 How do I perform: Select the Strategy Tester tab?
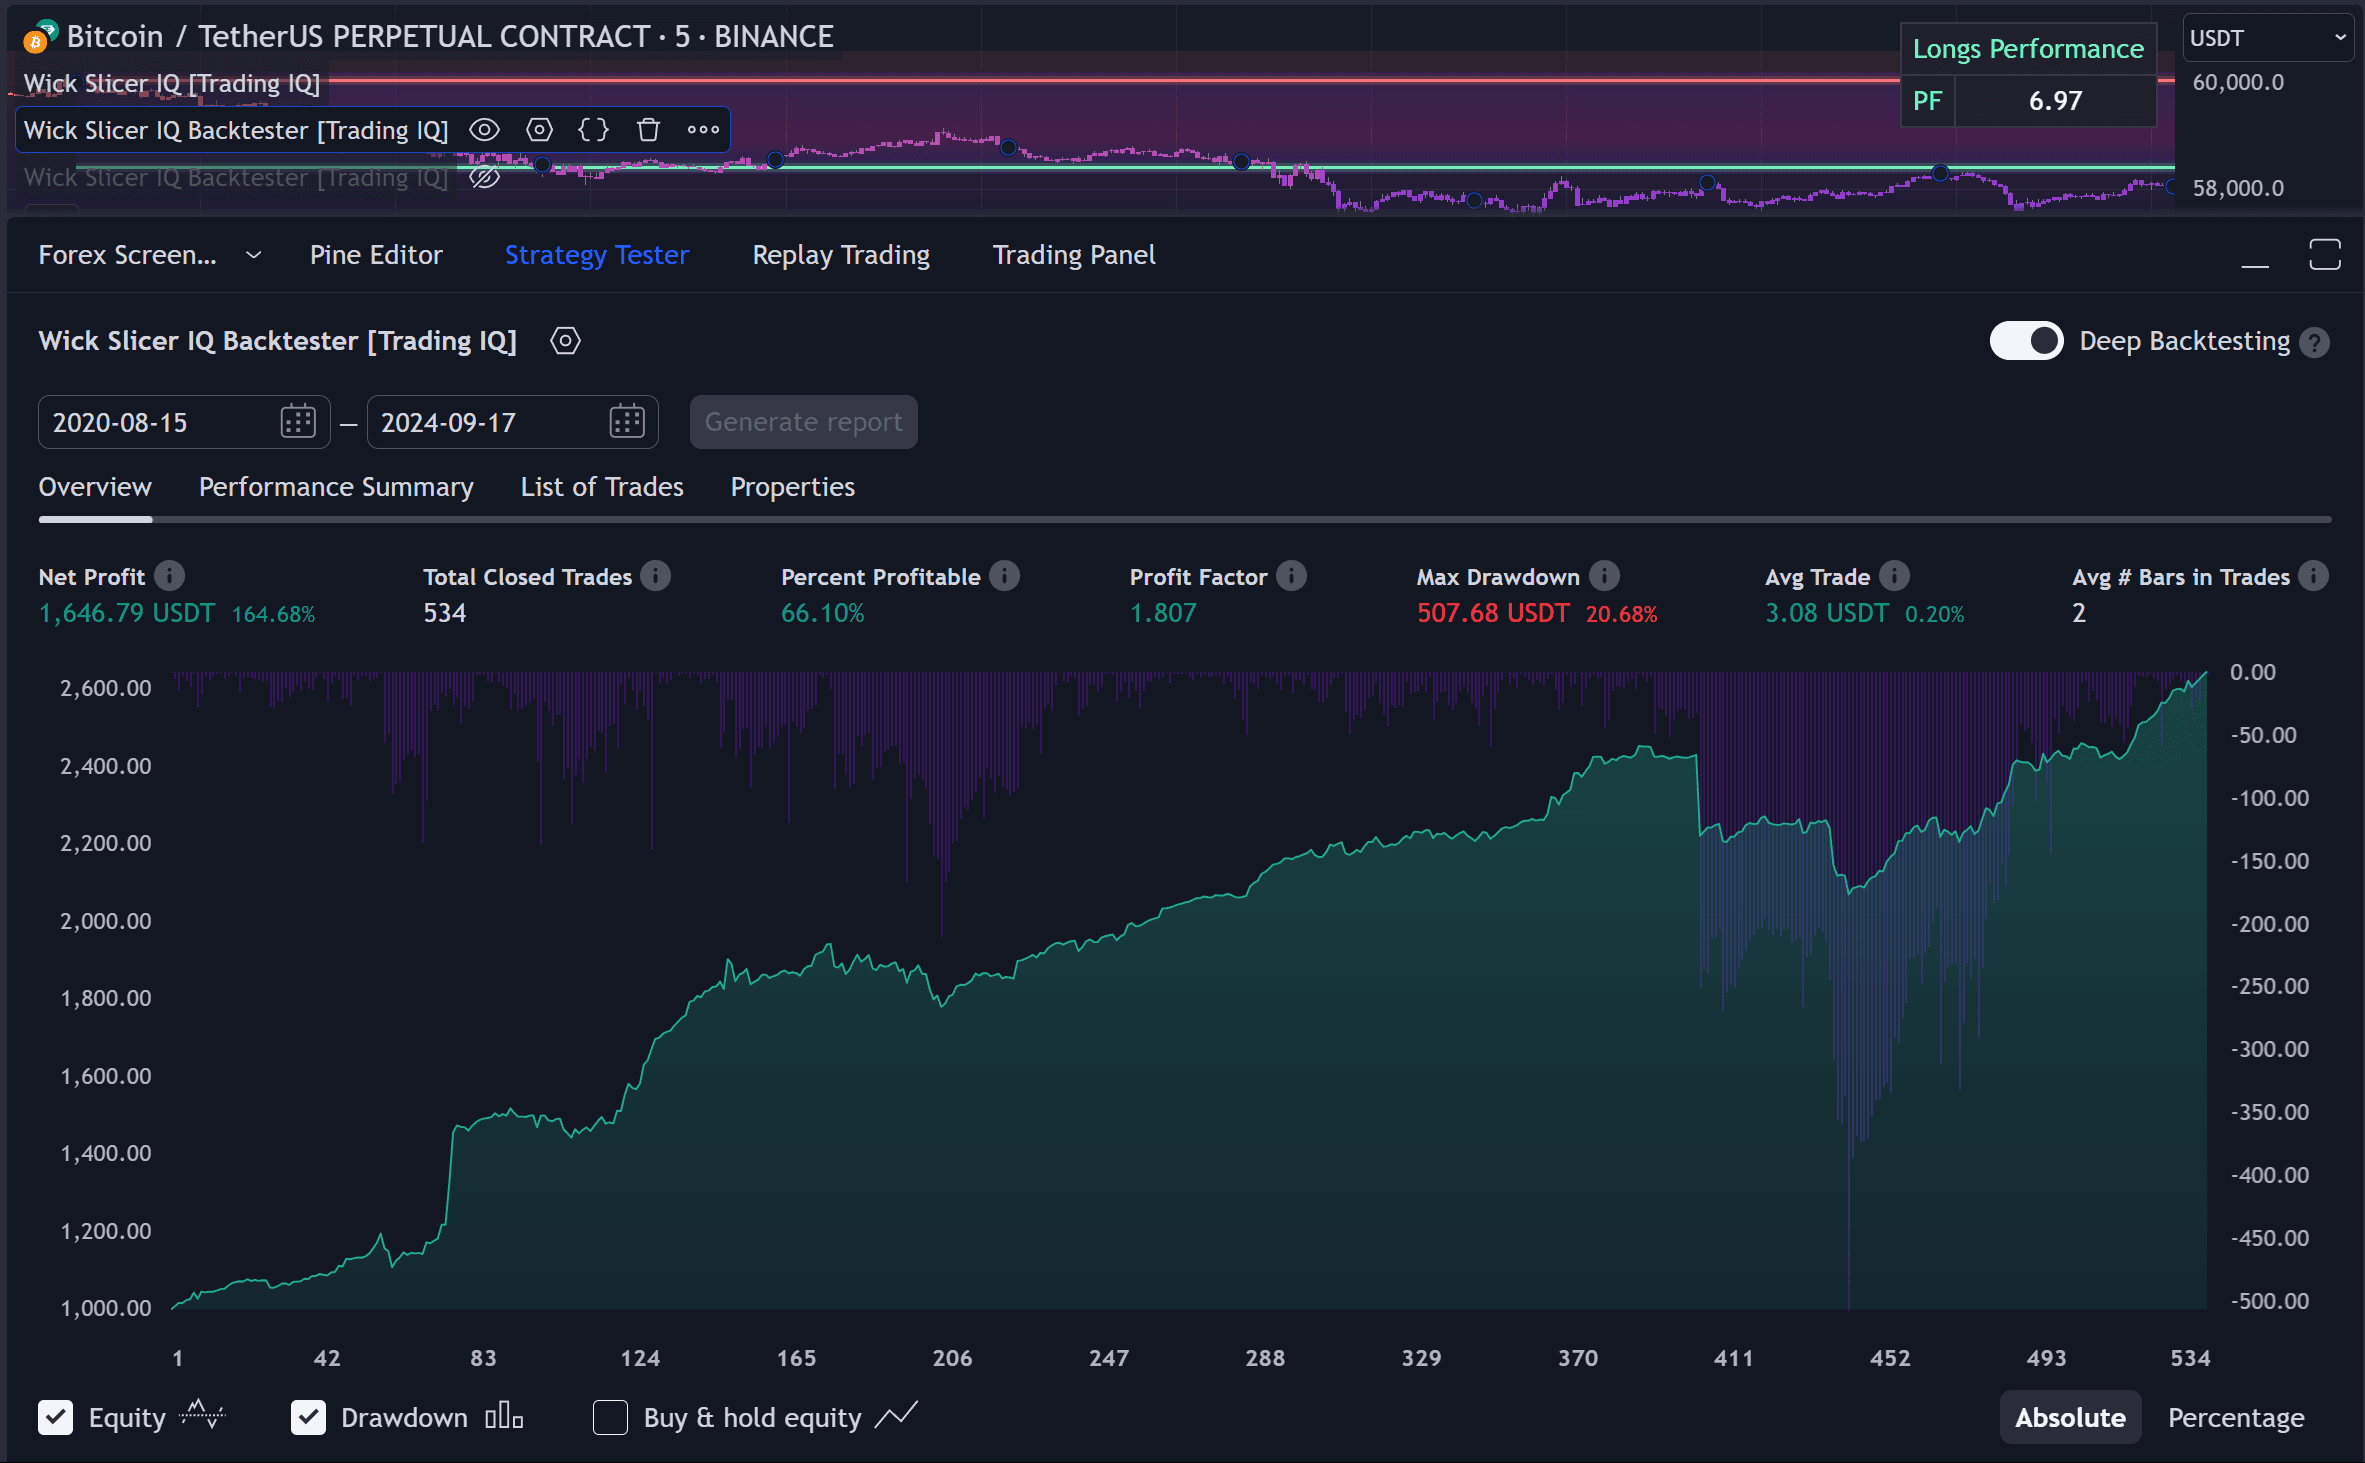pyautogui.click(x=597, y=255)
